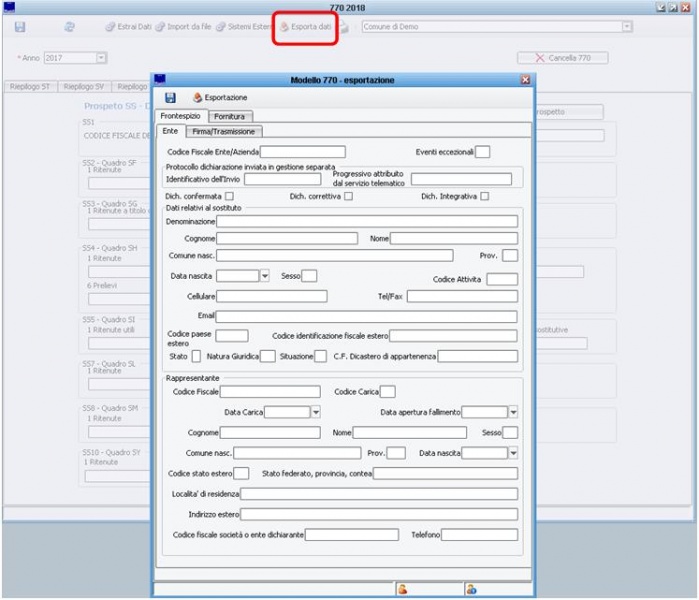Open the Data nascita dropdown under sostituto
The width and height of the screenshot is (699, 600).
pos(265,276)
